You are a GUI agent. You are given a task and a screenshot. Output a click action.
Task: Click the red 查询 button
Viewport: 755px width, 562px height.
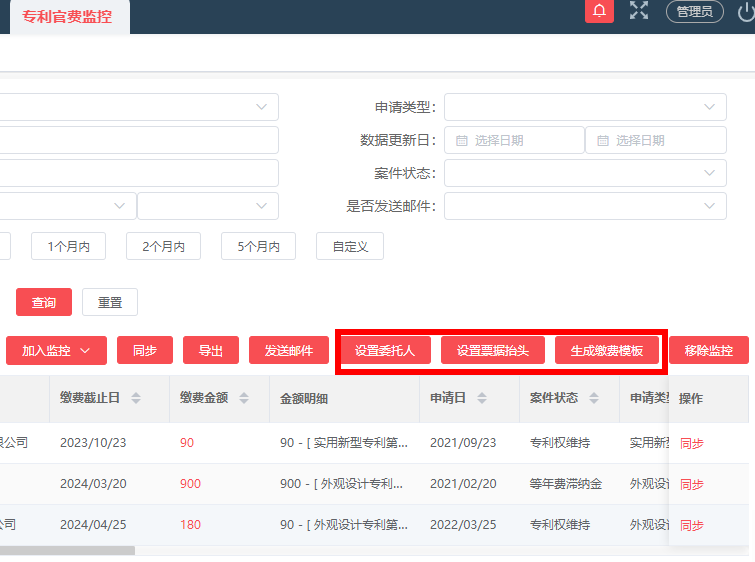pyautogui.click(x=44, y=302)
